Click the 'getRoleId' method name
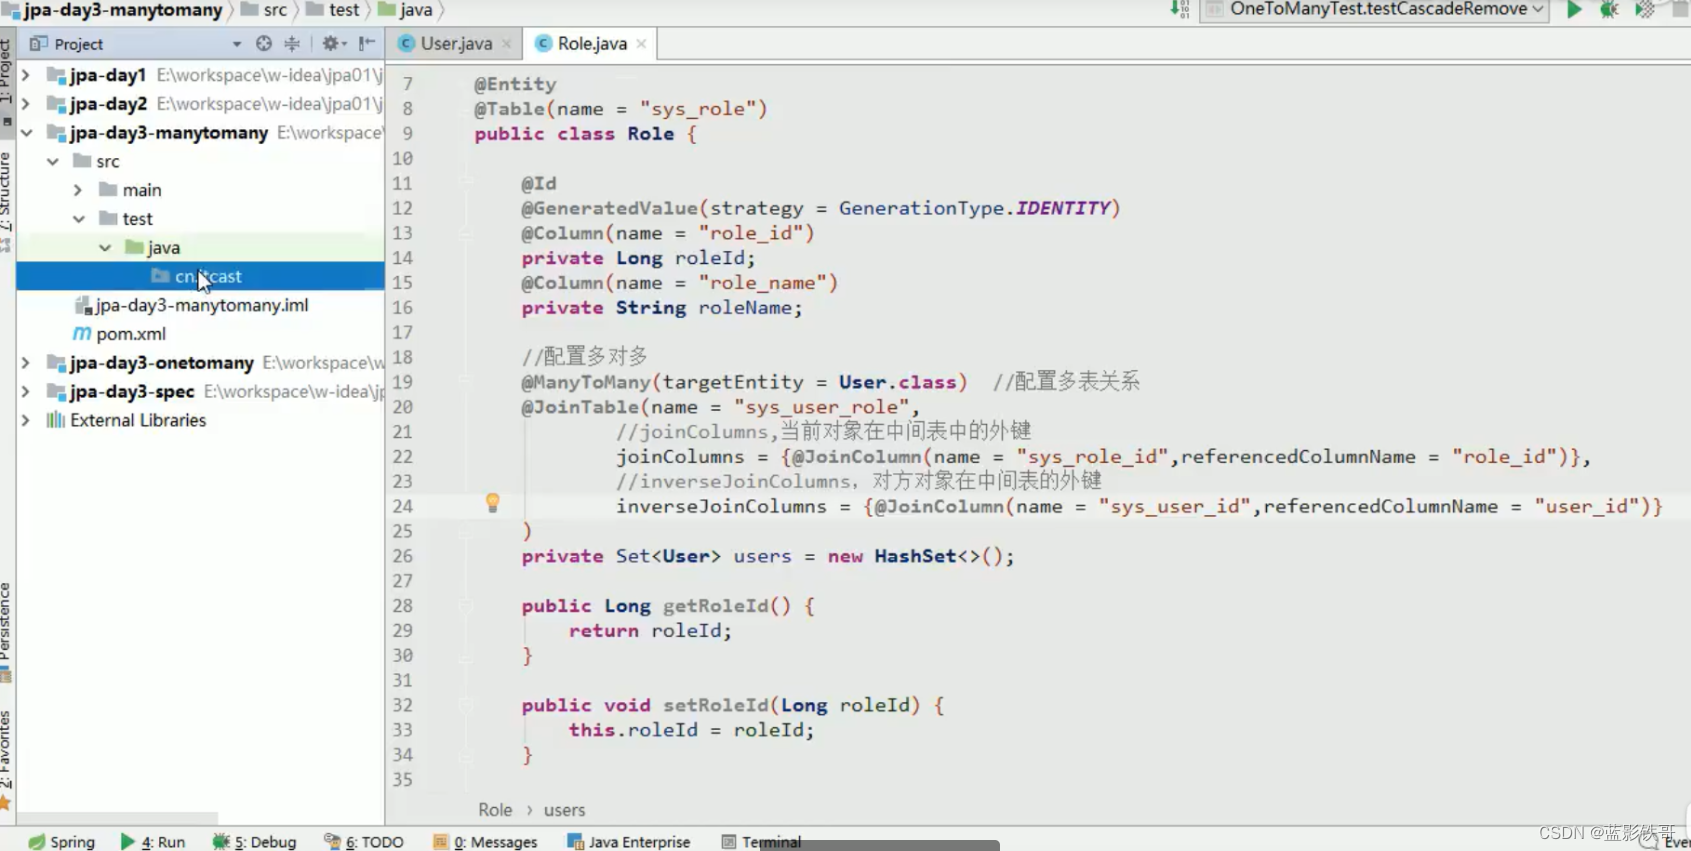The image size is (1691, 851). (x=715, y=606)
